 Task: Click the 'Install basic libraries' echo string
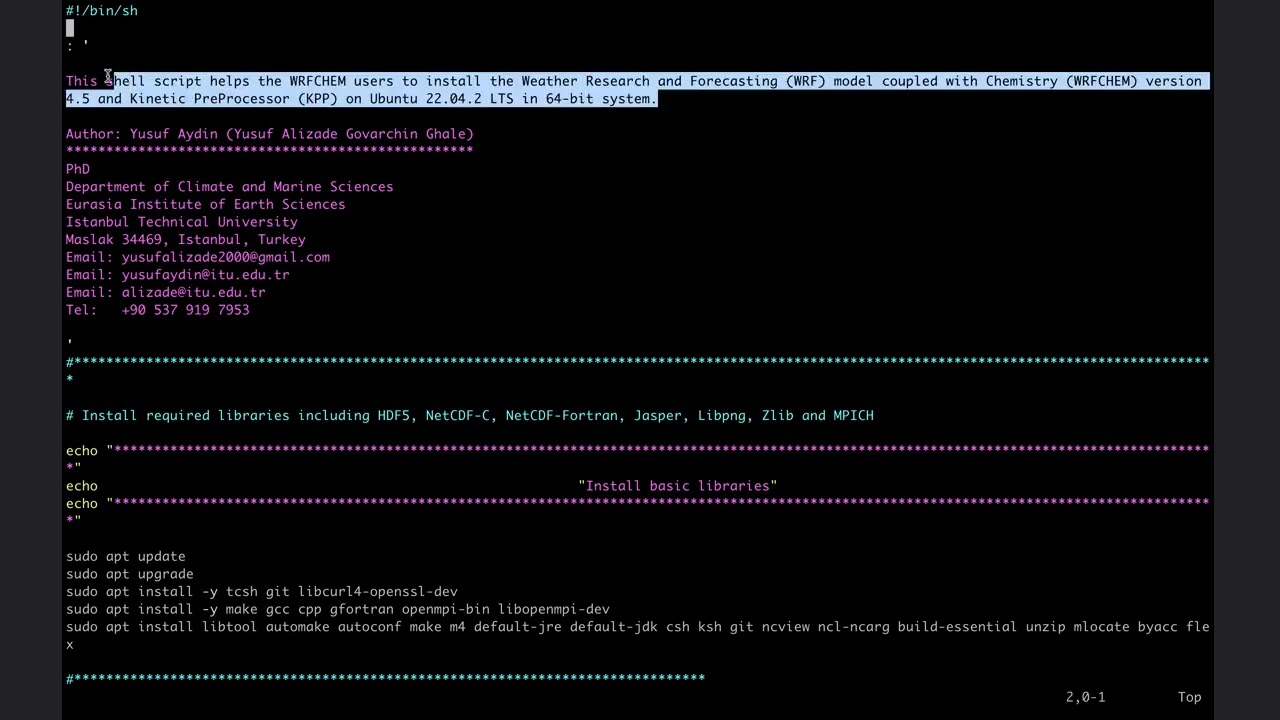[x=678, y=486]
